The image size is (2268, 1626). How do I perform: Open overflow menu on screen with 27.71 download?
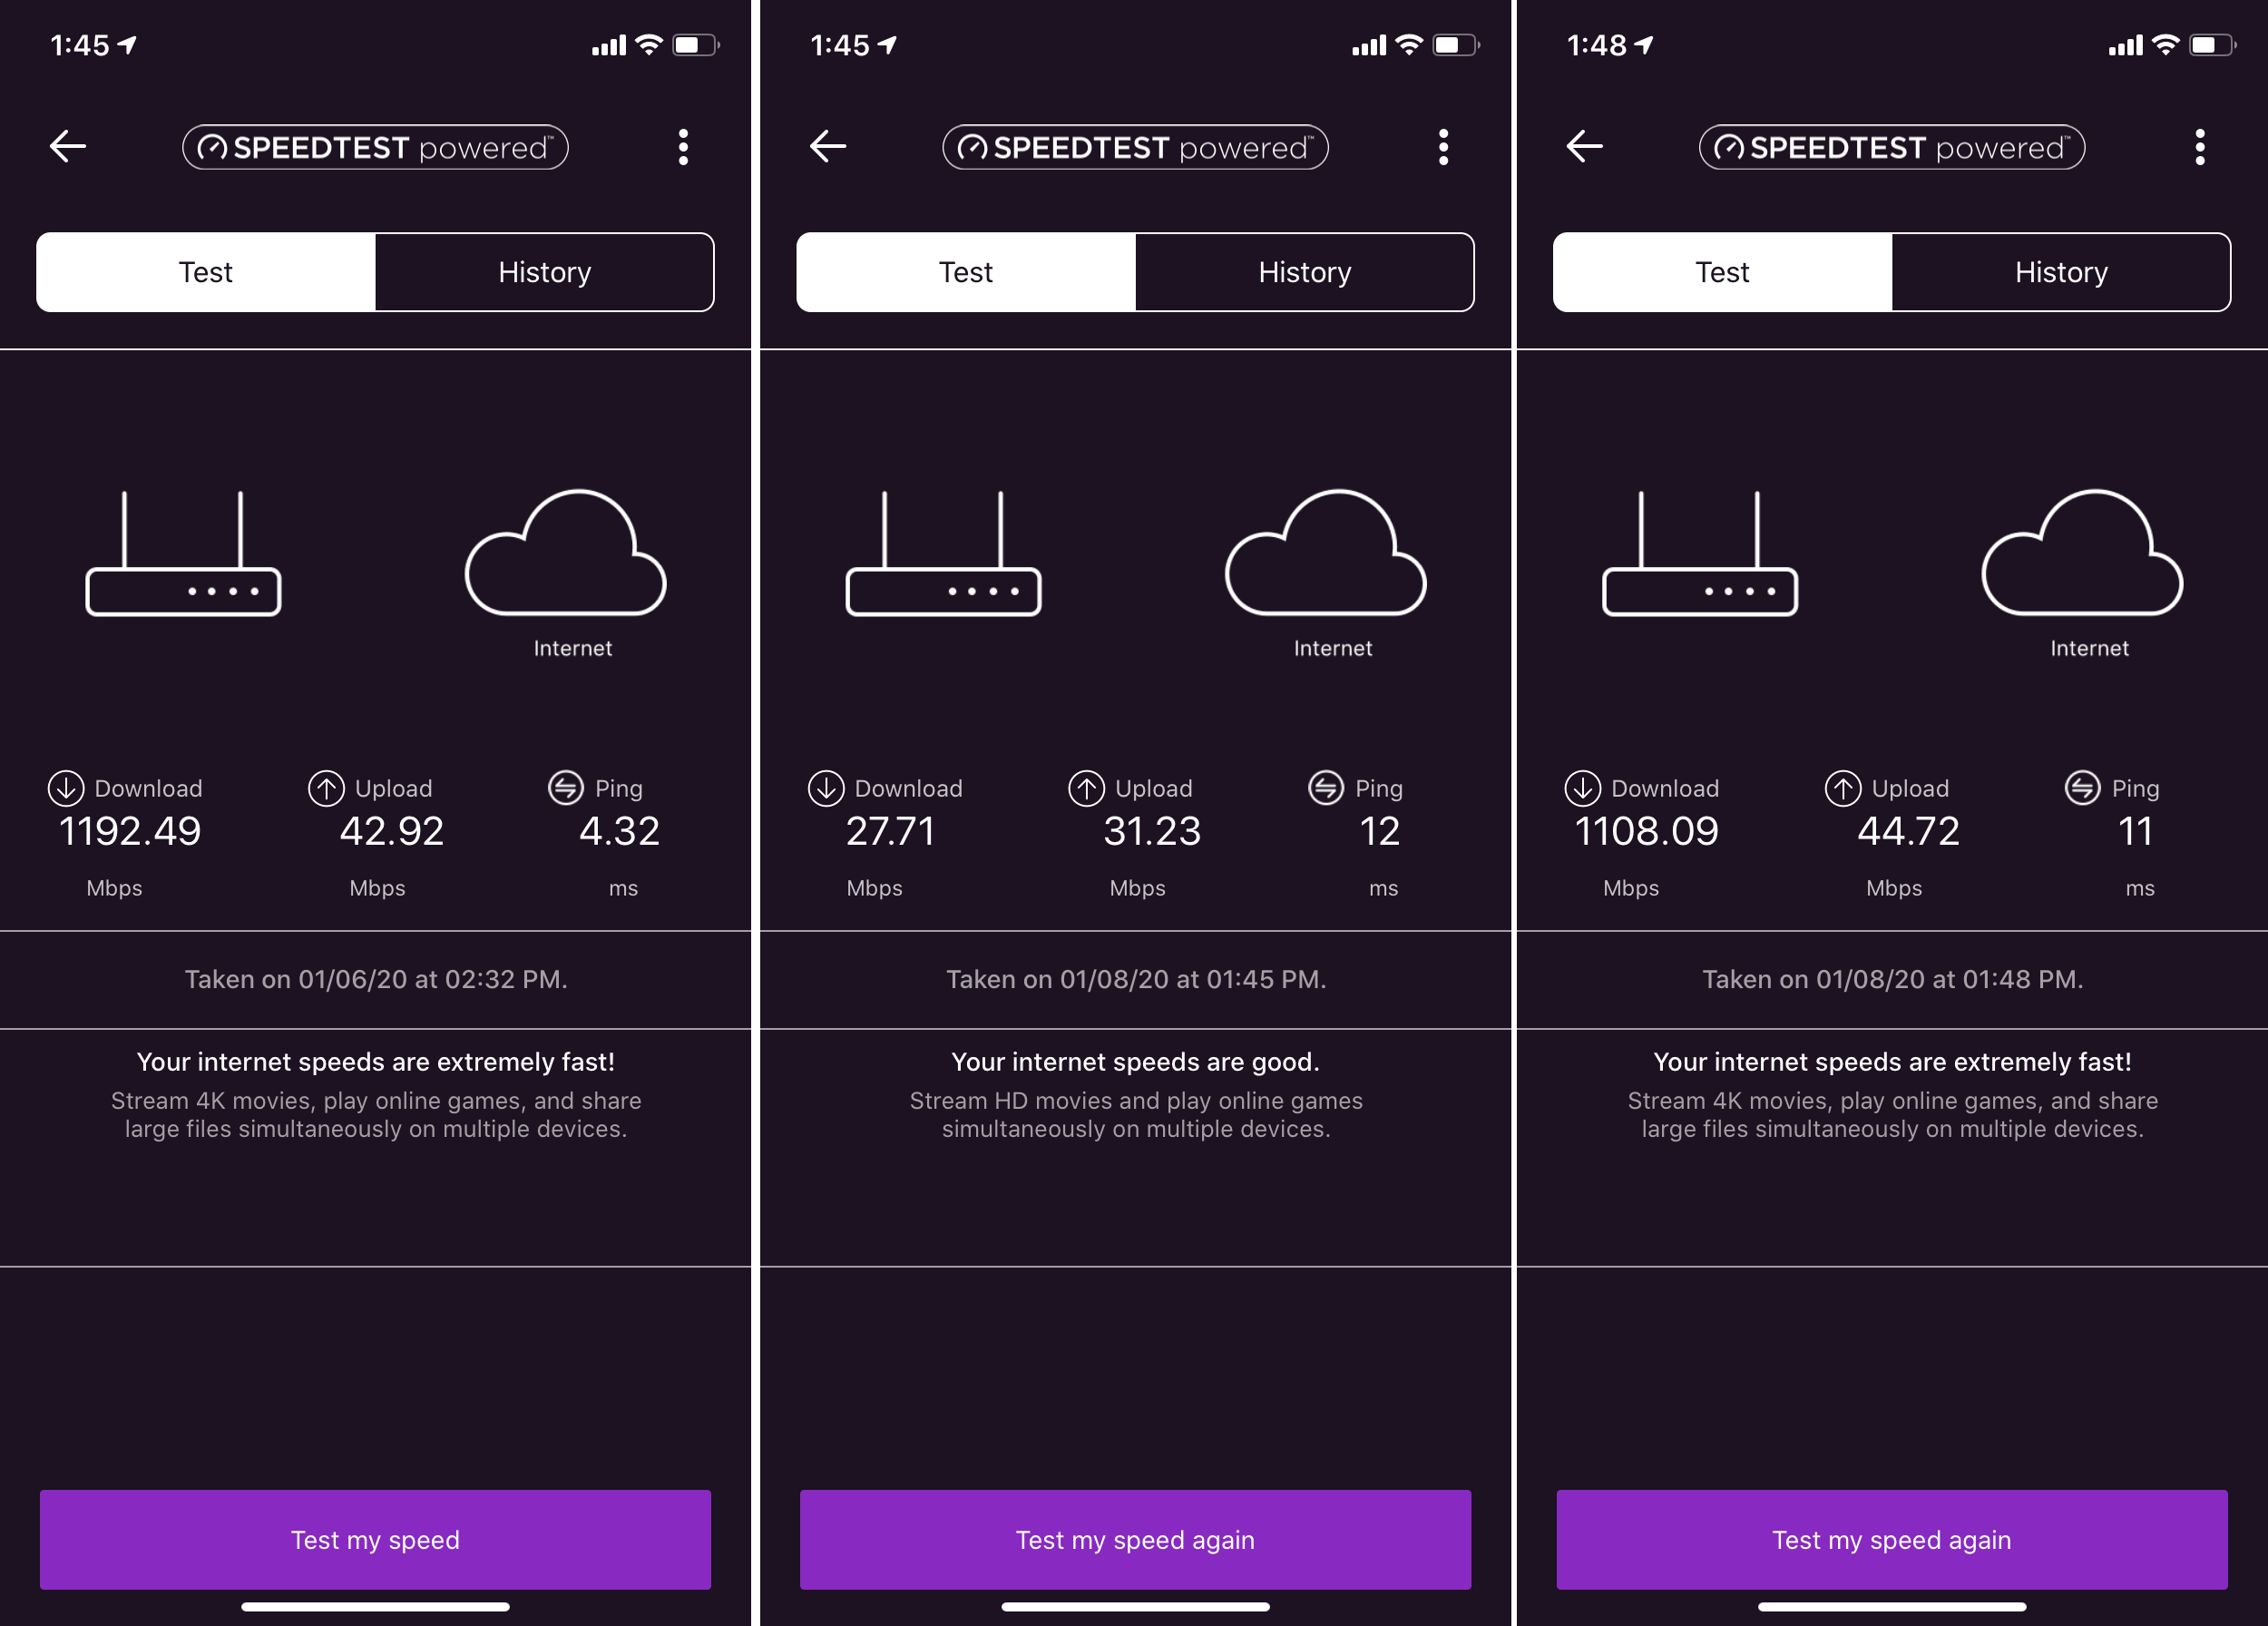coord(1443,147)
